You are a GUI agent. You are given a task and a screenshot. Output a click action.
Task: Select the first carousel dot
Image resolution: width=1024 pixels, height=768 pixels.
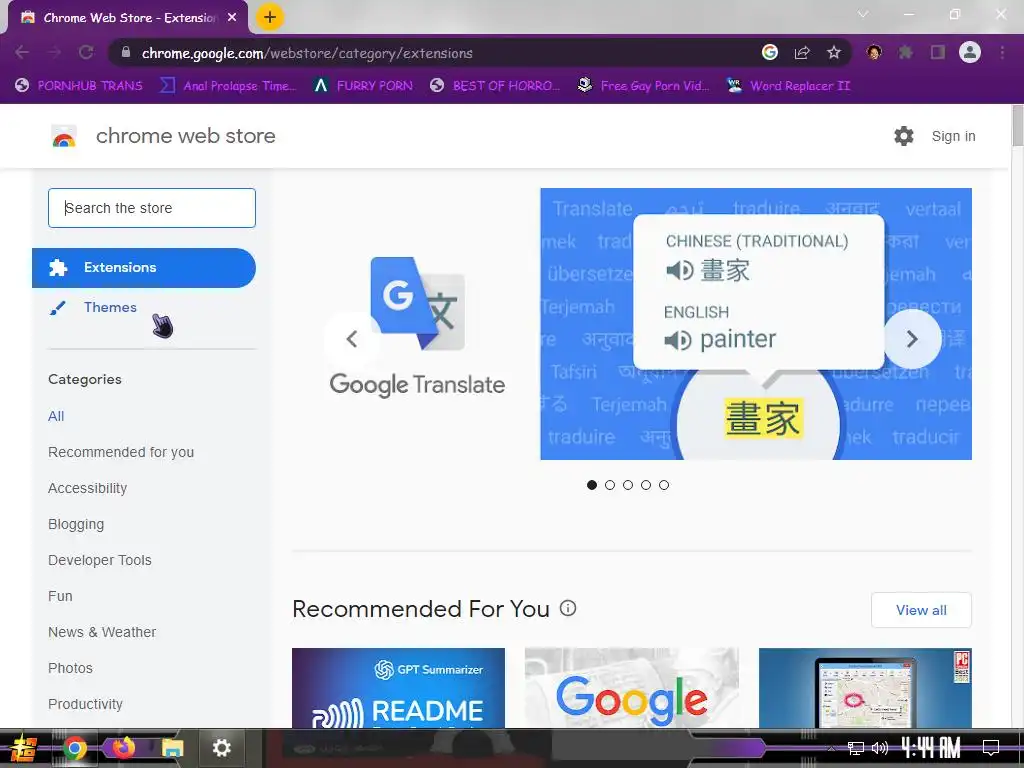(592, 485)
